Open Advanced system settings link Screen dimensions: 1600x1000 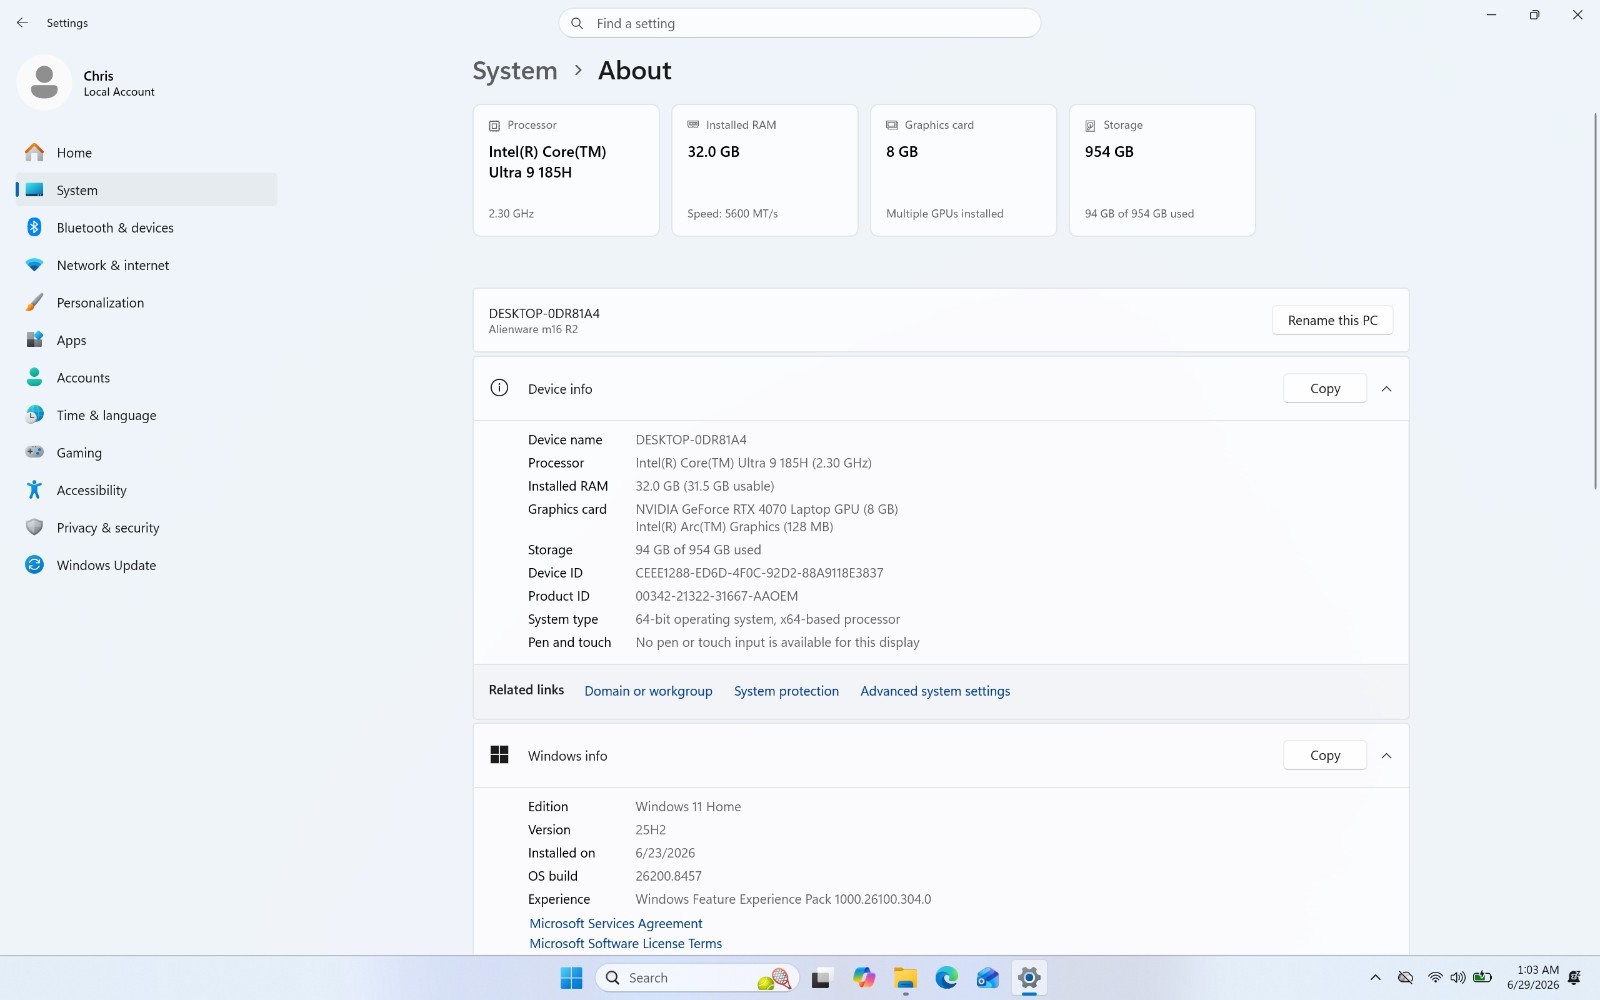935,691
